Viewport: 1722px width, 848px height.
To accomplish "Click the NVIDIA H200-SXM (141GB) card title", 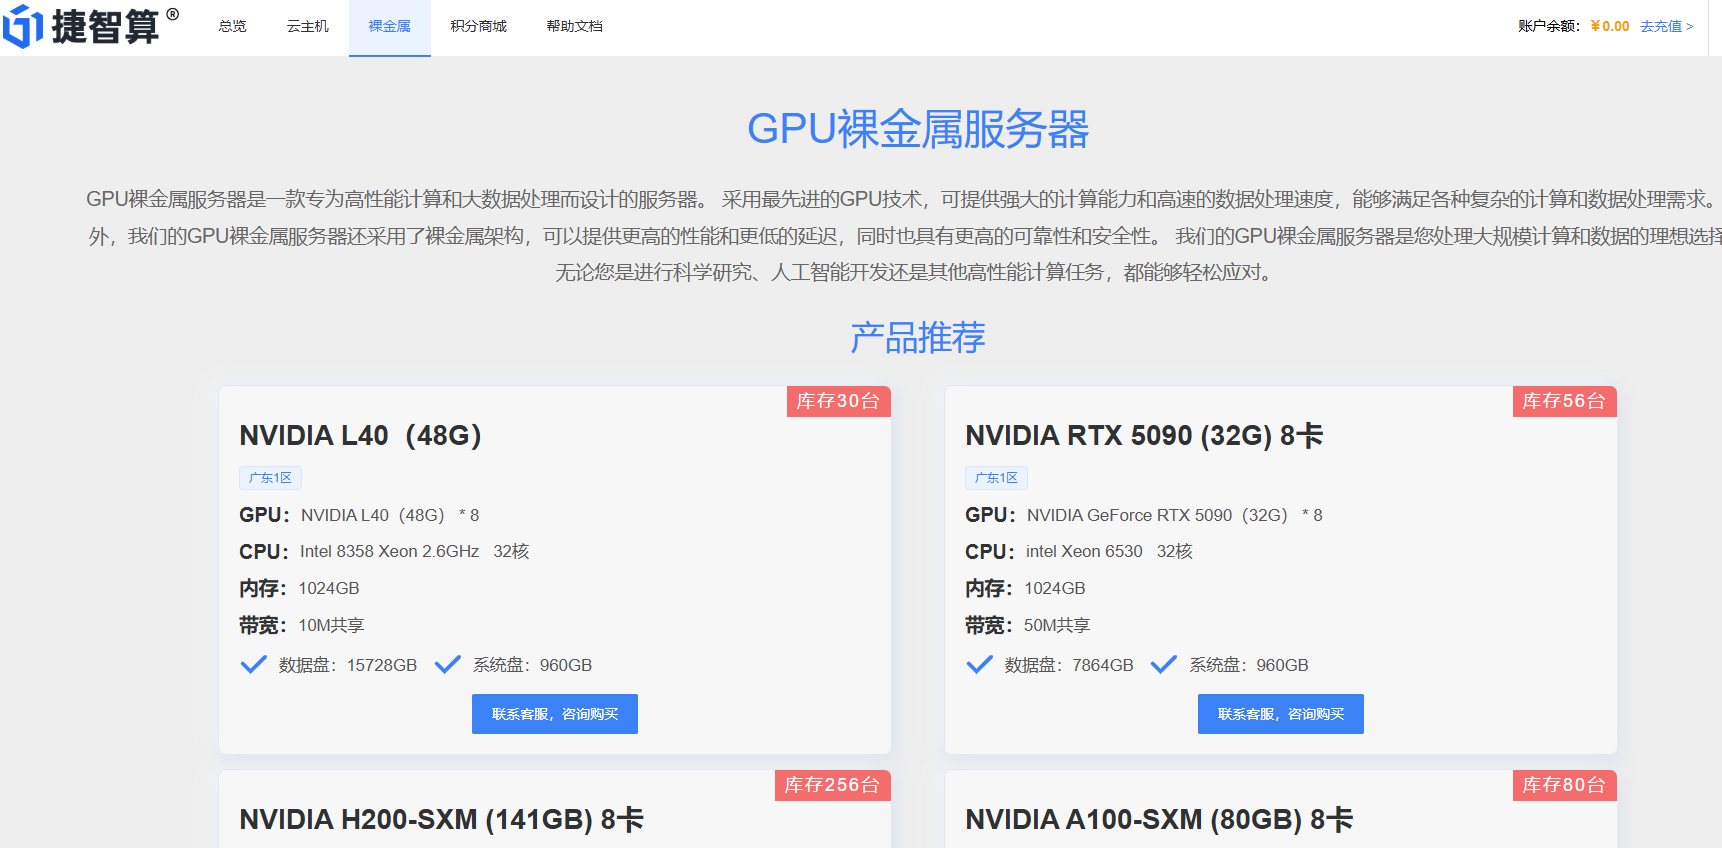I will [x=441, y=820].
